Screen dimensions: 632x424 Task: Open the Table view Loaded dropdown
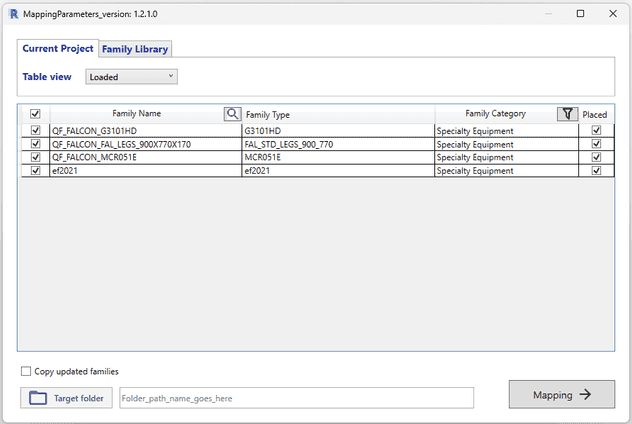click(x=131, y=77)
